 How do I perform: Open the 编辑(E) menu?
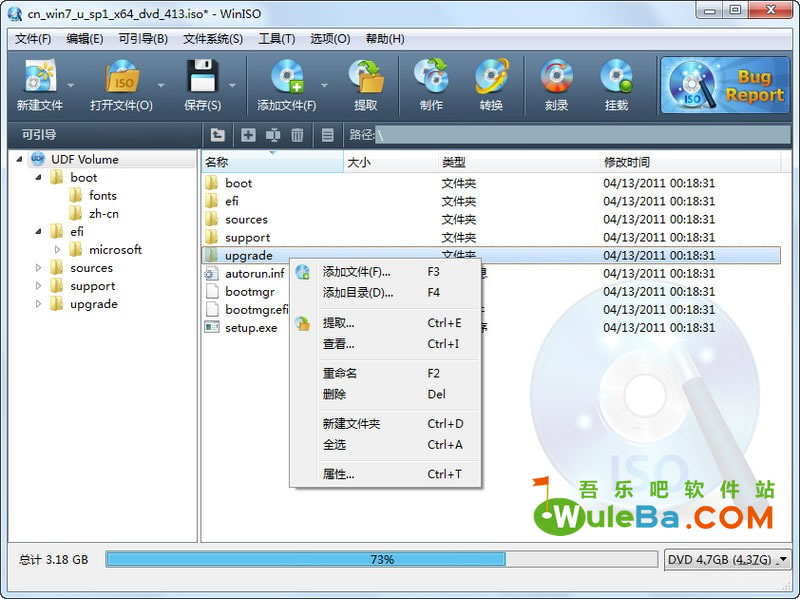[85, 39]
